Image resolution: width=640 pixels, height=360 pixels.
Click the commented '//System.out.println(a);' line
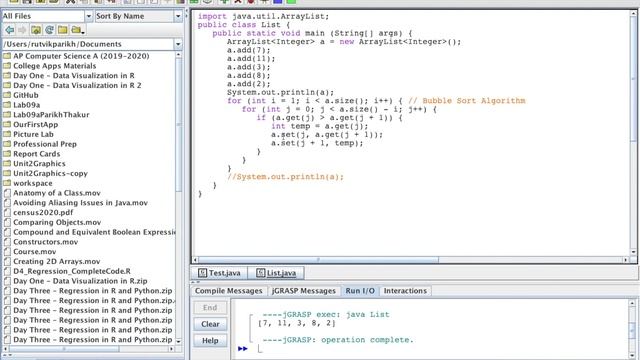click(x=285, y=177)
